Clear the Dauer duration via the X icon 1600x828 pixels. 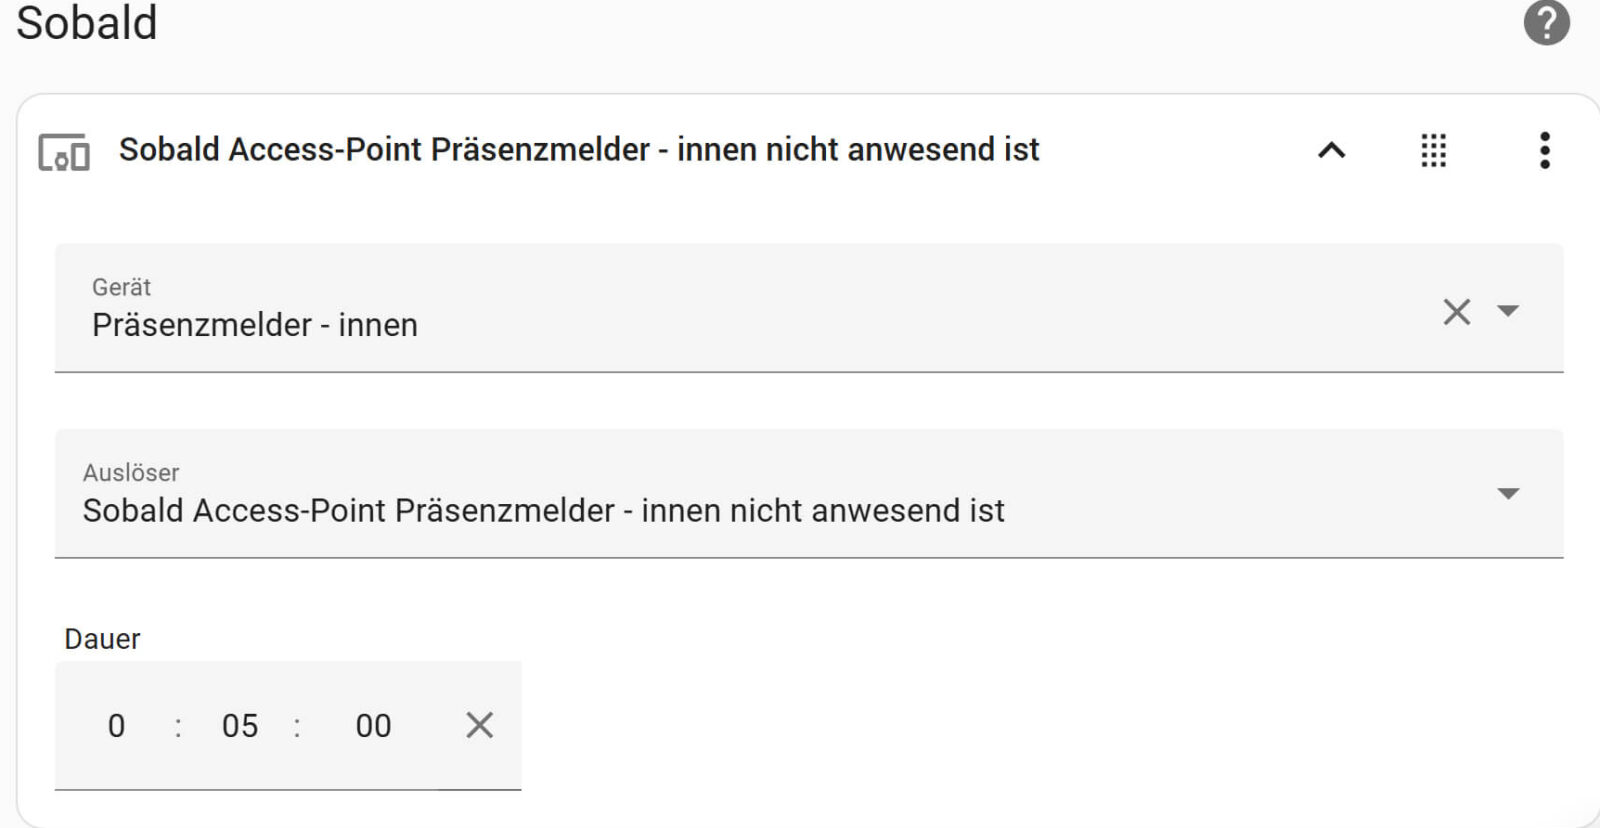[x=479, y=725]
